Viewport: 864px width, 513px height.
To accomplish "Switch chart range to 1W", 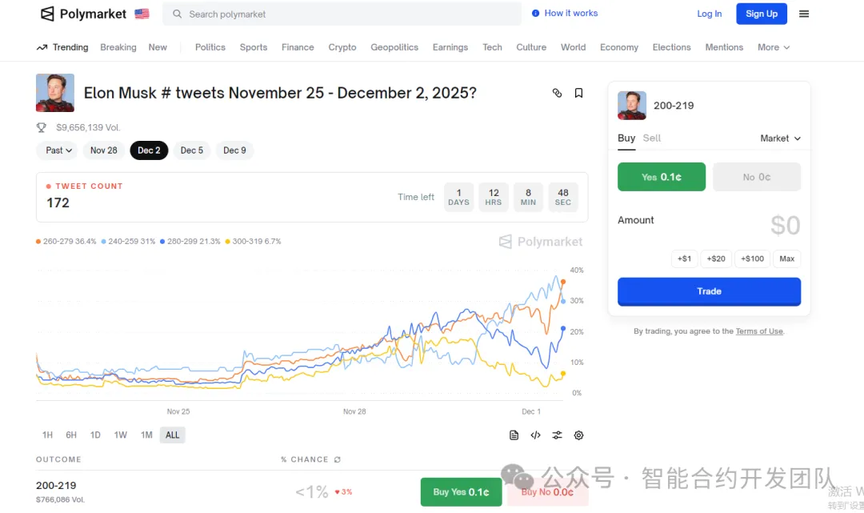I will pyautogui.click(x=121, y=435).
